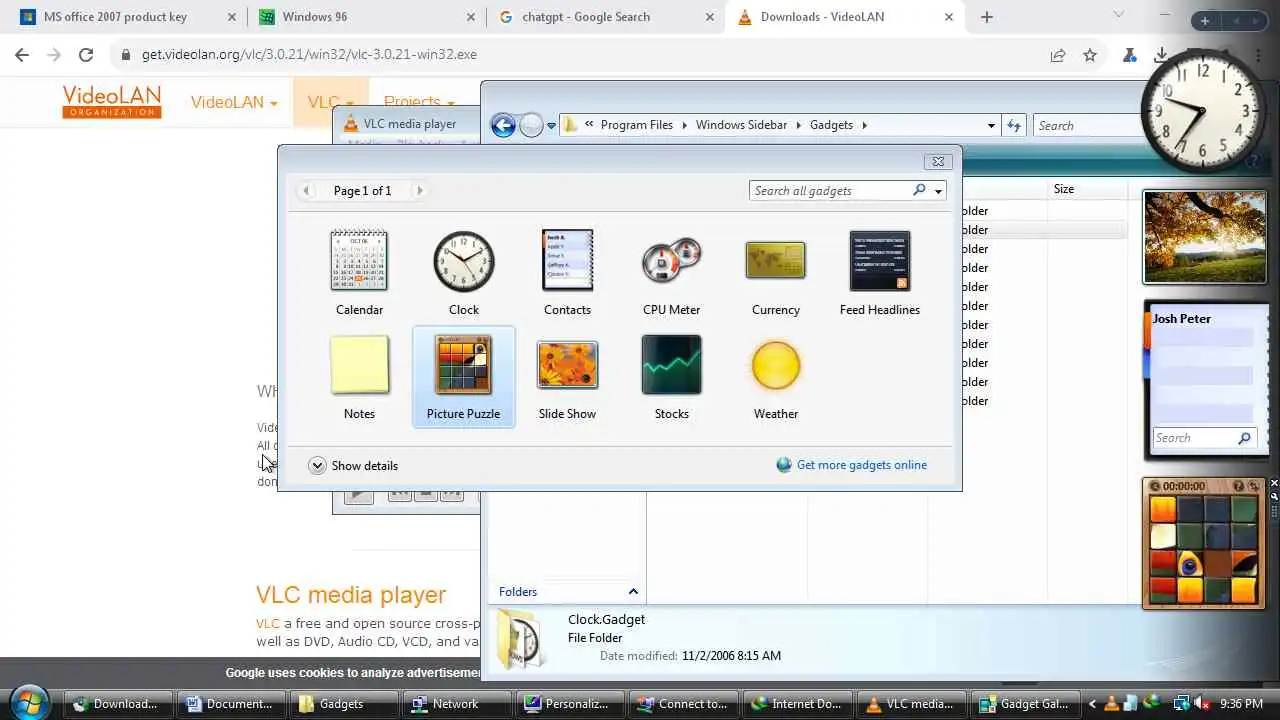Open the Windows Start orb

pyautogui.click(x=30, y=702)
